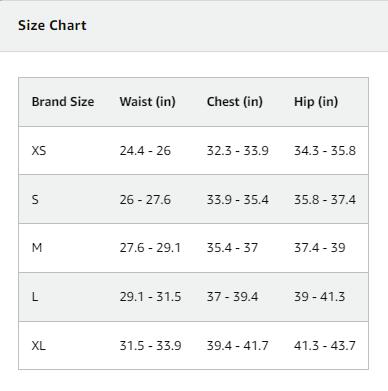Click waist value 29.1 - 31.5

click(x=150, y=297)
